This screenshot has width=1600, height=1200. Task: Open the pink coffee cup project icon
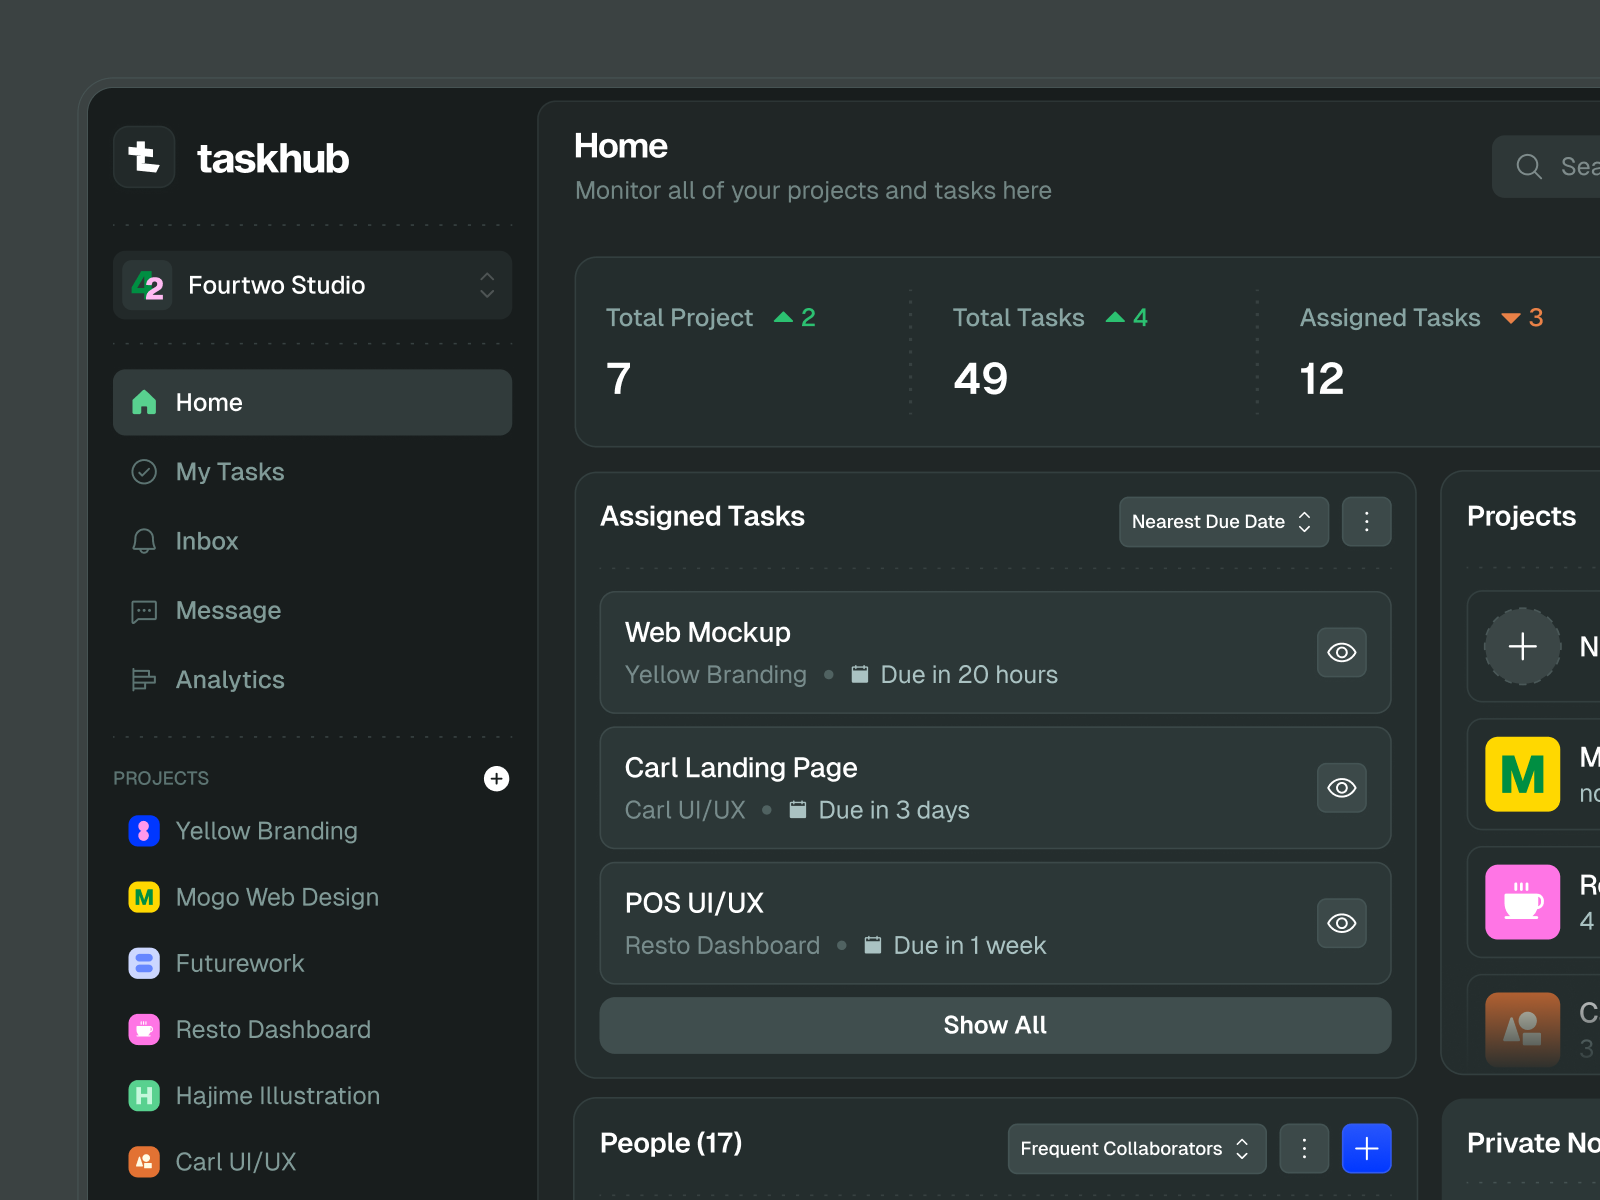1522,902
